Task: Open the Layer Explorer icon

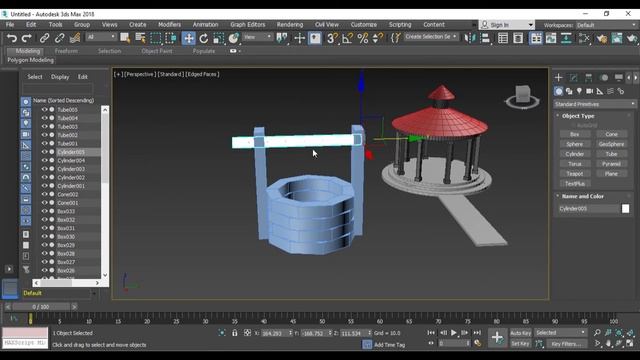Action: (x=518, y=38)
